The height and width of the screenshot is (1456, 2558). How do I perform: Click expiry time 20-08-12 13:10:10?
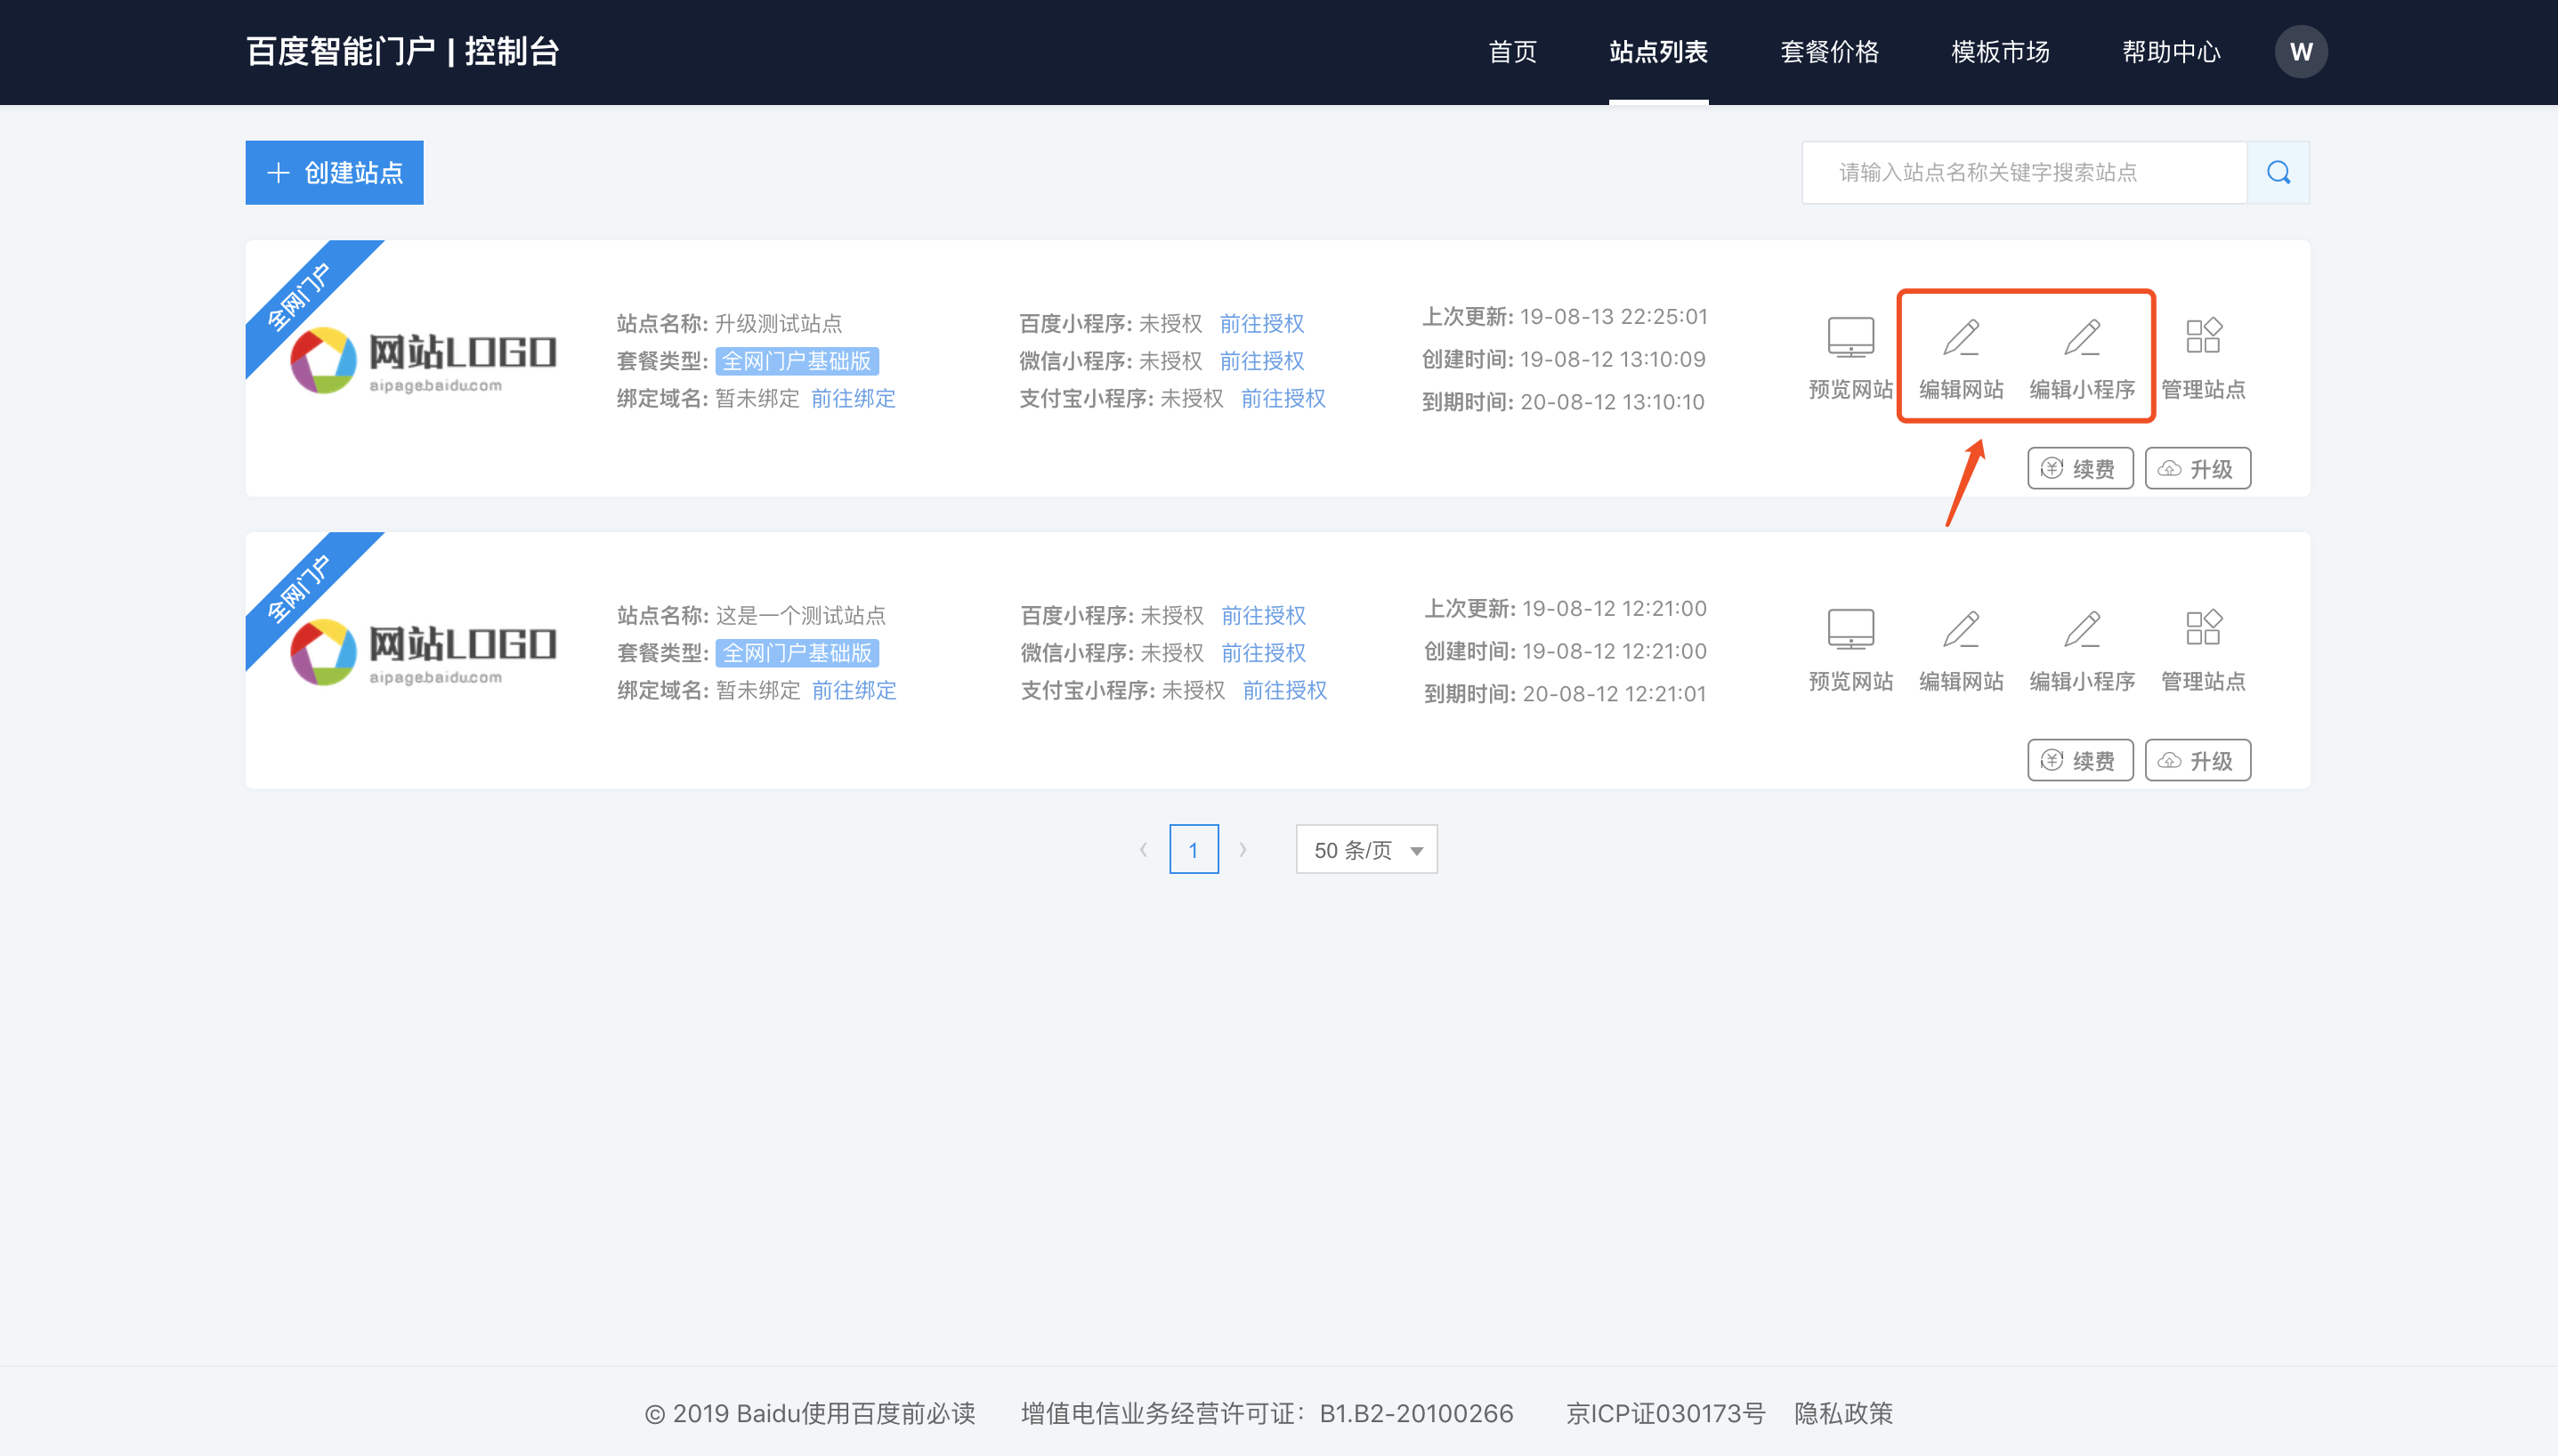(x=1612, y=402)
